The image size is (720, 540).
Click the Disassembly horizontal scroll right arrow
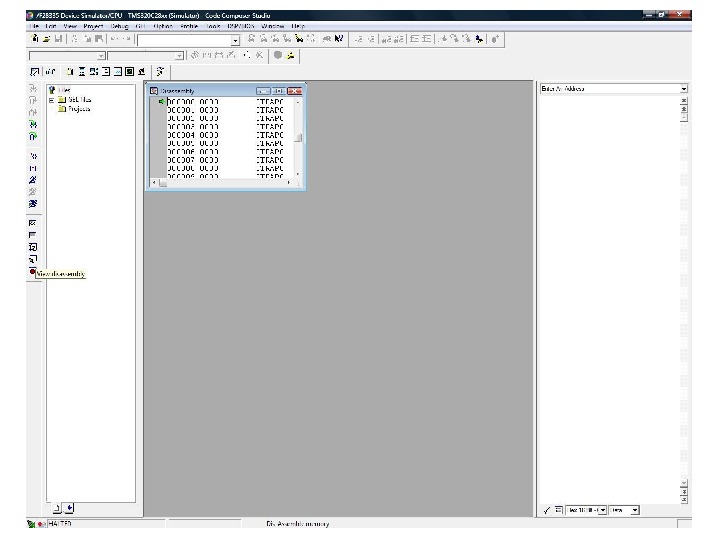point(288,182)
